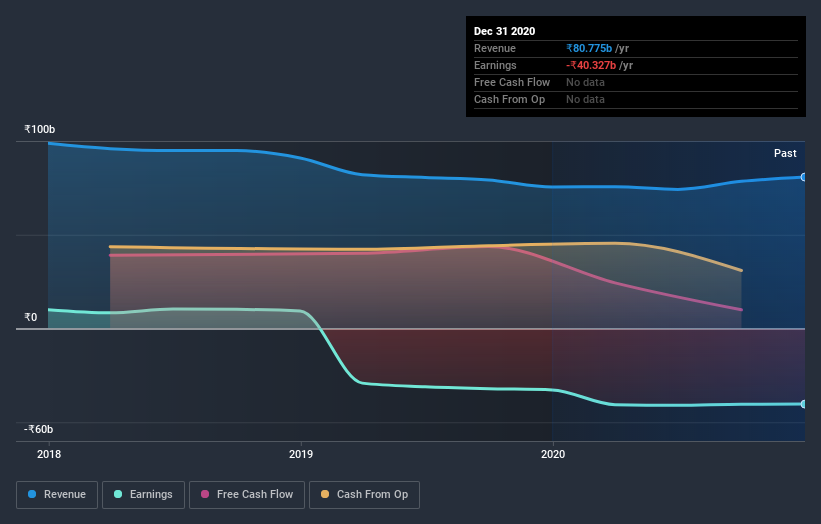Click the 2019 x-axis label
The width and height of the screenshot is (821, 524).
click(x=301, y=454)
